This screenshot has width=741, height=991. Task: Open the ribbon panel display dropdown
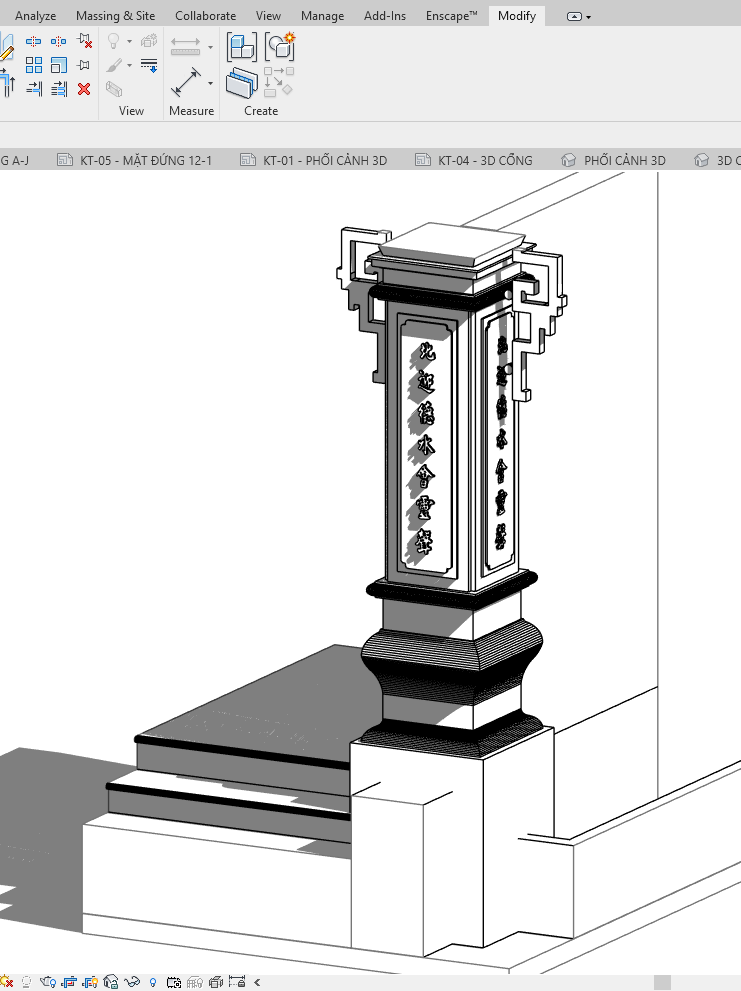point(579,16)
